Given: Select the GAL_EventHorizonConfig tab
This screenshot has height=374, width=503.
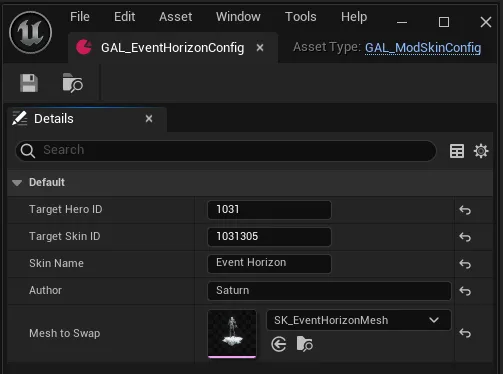Looking at the screenshot, I should tap(173, 48).
